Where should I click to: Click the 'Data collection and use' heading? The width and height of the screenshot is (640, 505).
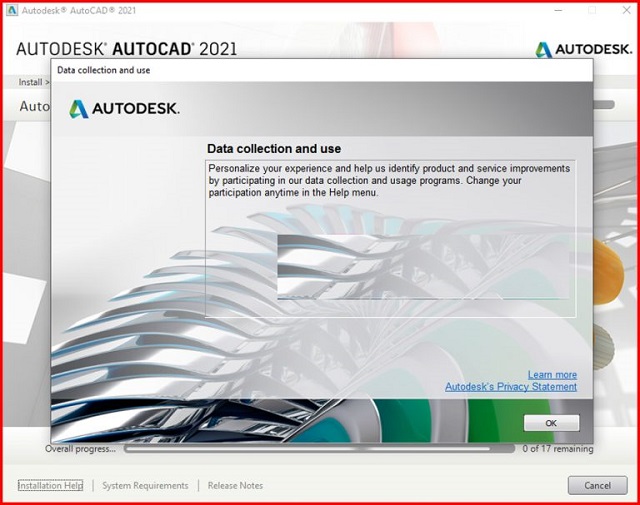click(x=274, y=149)
